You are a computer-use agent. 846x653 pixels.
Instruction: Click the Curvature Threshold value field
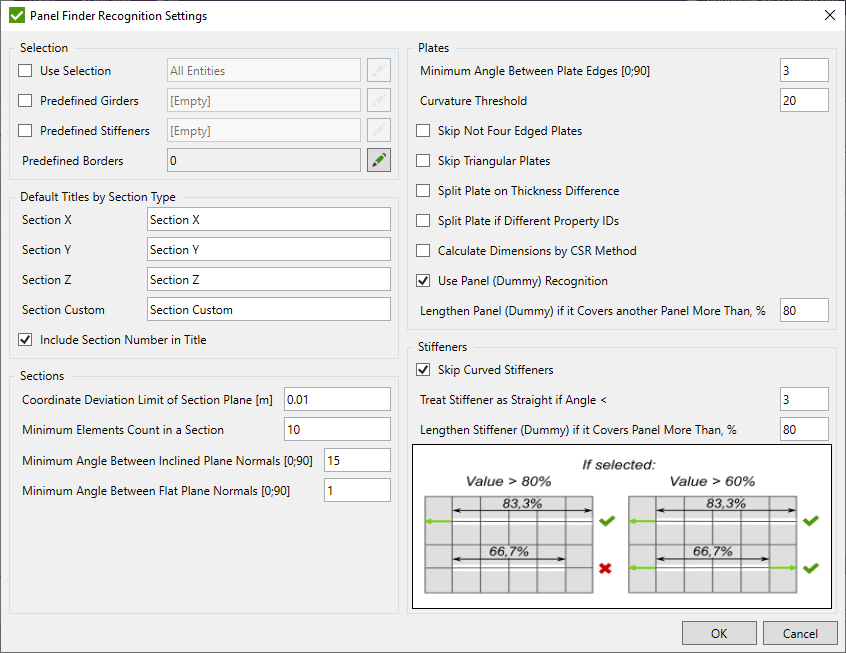click(804, 99)
